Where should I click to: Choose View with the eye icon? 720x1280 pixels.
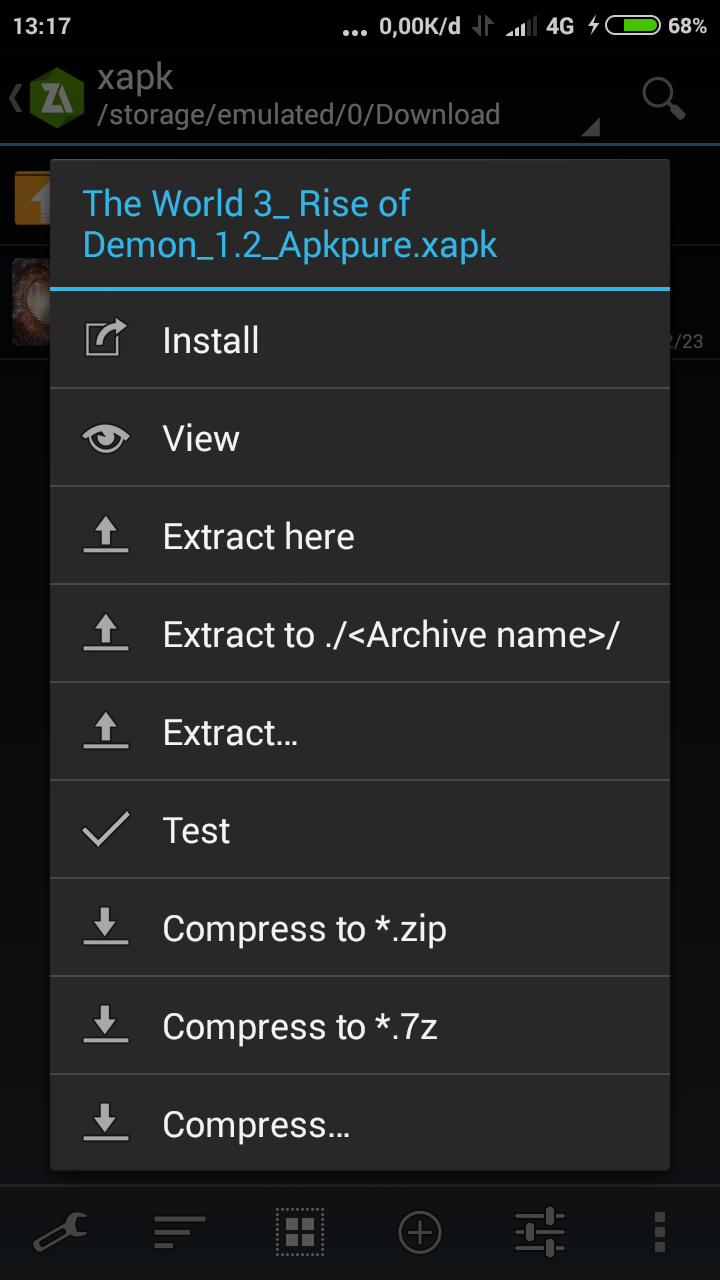(360, 438)
